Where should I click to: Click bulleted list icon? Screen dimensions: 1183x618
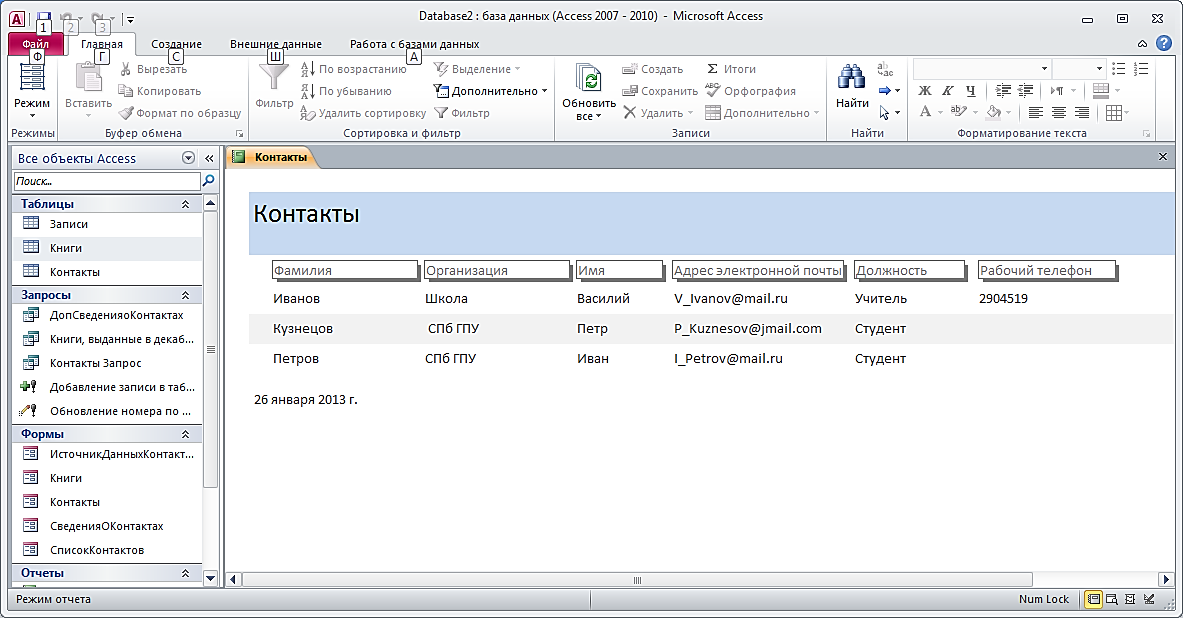pos(1119,69)
